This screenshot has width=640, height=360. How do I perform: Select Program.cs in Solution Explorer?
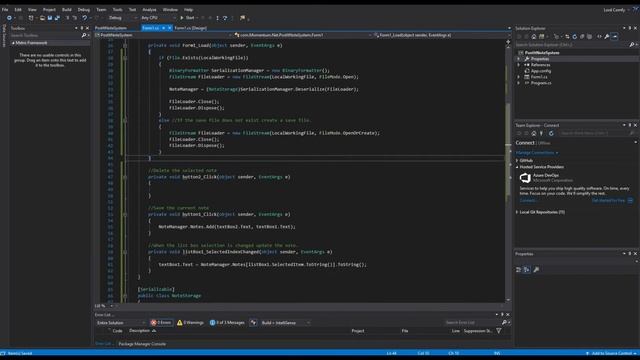(x=541, y=83)
